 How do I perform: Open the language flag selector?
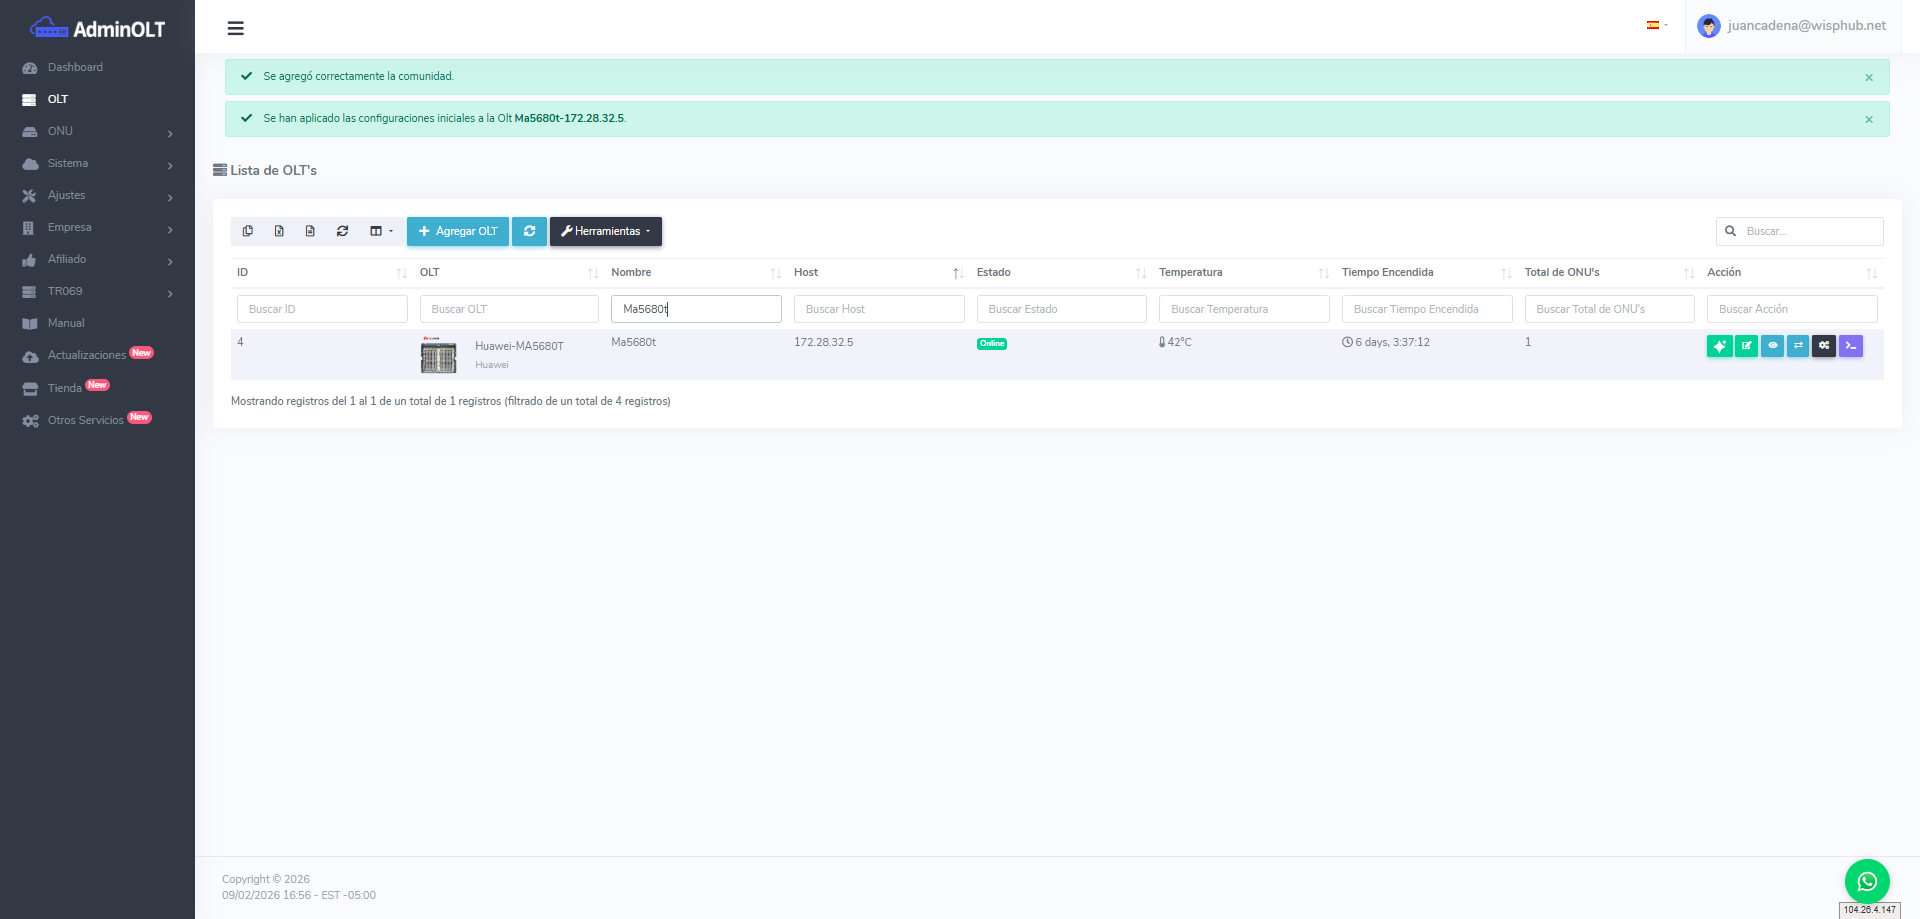[x=1656, y=26]
